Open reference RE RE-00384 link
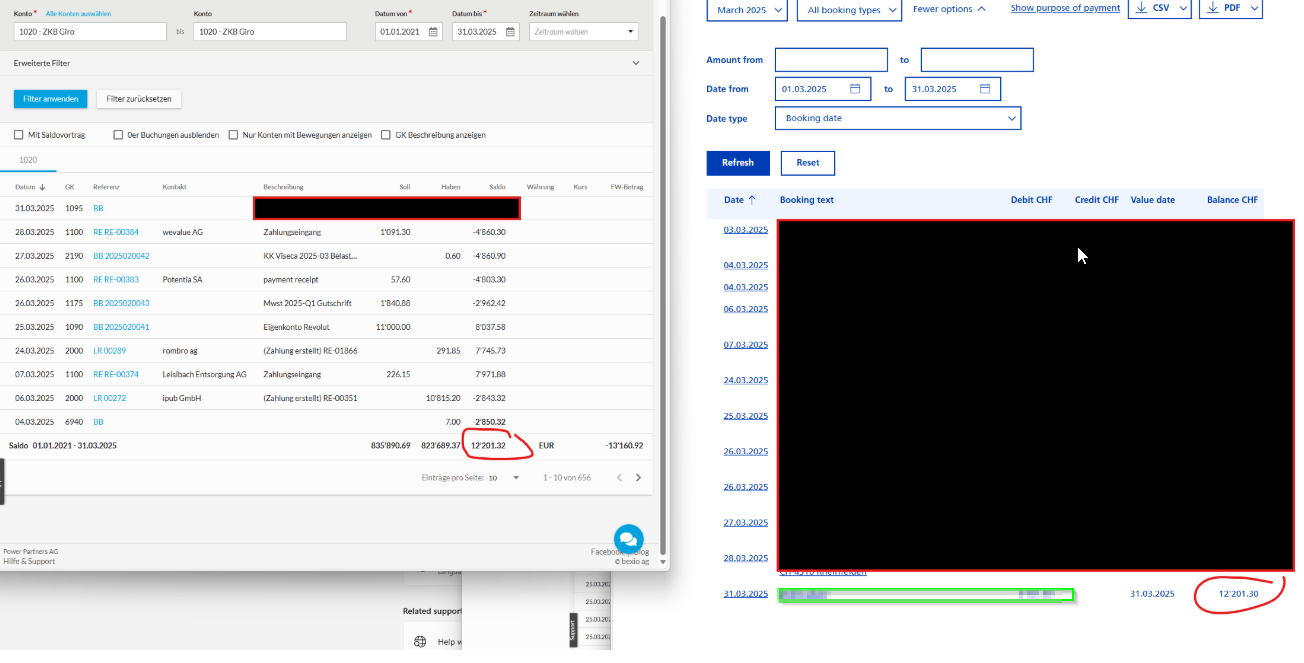 tap(116, 232)
